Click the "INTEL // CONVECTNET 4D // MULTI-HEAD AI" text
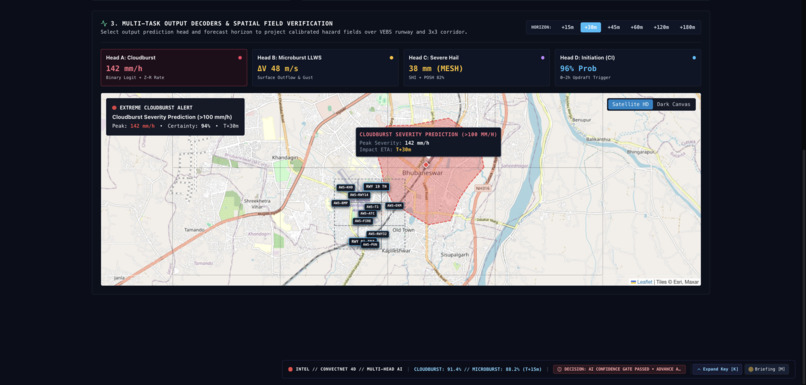 click(x=349, y=369)
